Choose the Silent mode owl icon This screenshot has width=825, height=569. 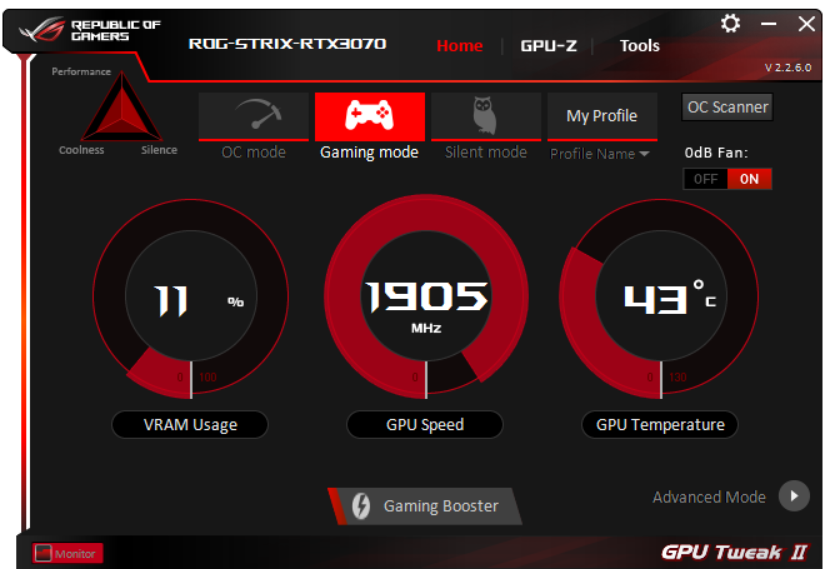tap(486, 116)
